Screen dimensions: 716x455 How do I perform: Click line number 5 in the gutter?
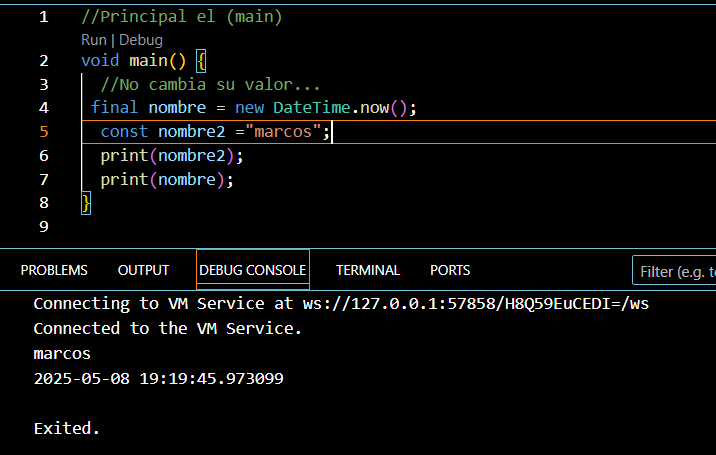tap(43, 132)
